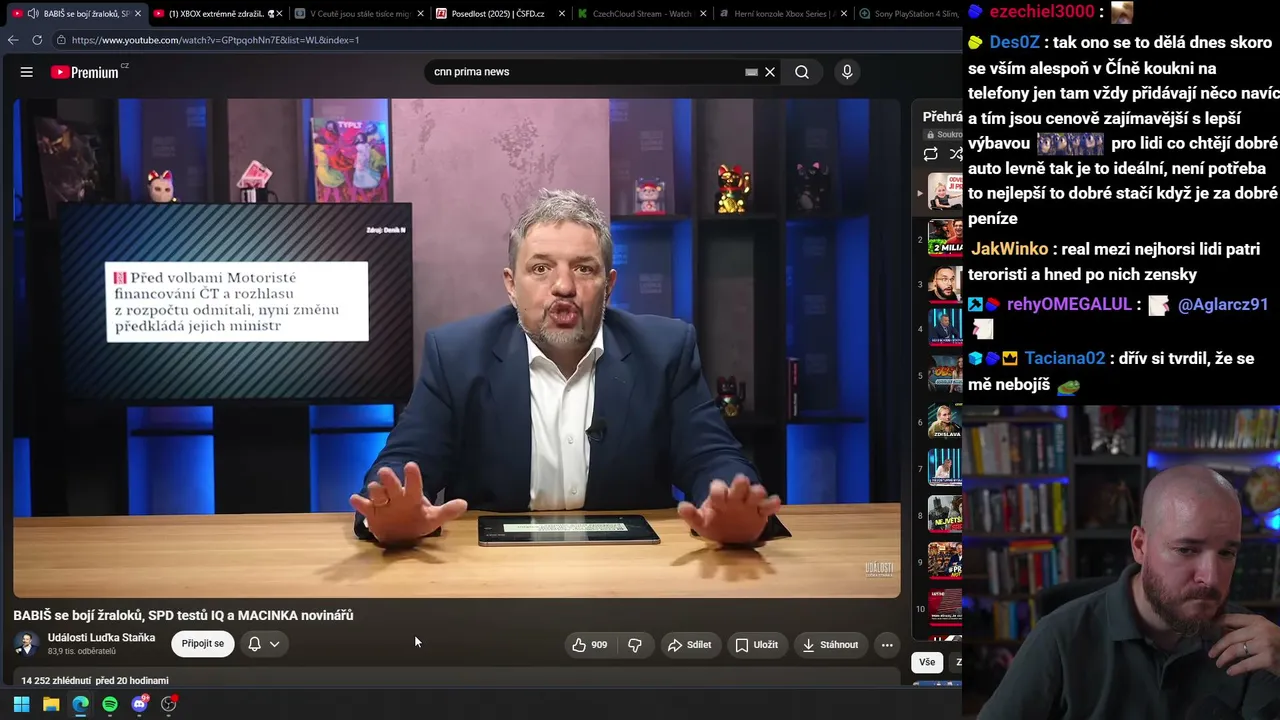
Task: Open chat user JakWinko's name
Action: pyautogui.click(x=1009, y=249)
